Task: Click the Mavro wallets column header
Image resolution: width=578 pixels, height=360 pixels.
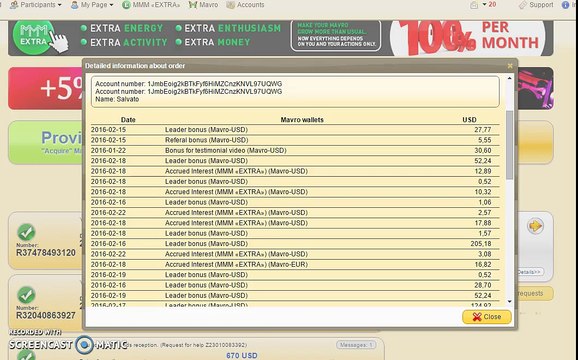Action: (302, 120)
